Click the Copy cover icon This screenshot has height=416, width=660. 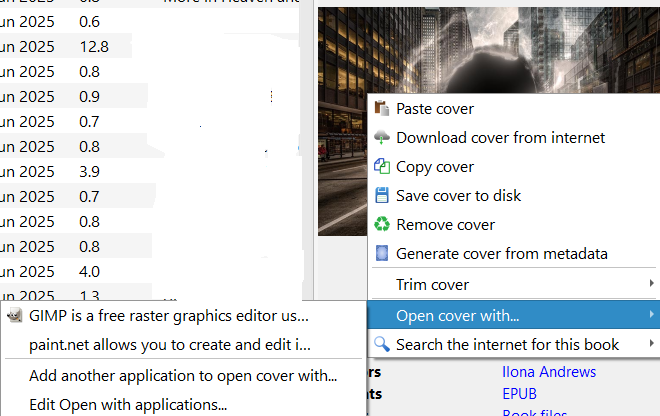click(x=382, y=167)
